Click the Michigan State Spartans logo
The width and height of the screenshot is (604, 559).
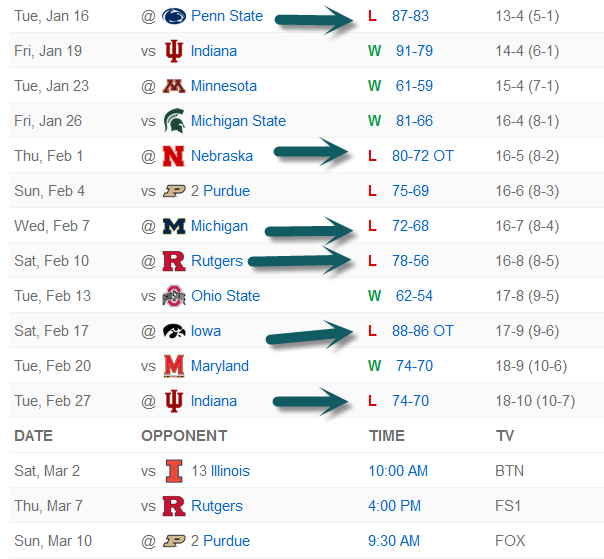(x=175, y=121)
